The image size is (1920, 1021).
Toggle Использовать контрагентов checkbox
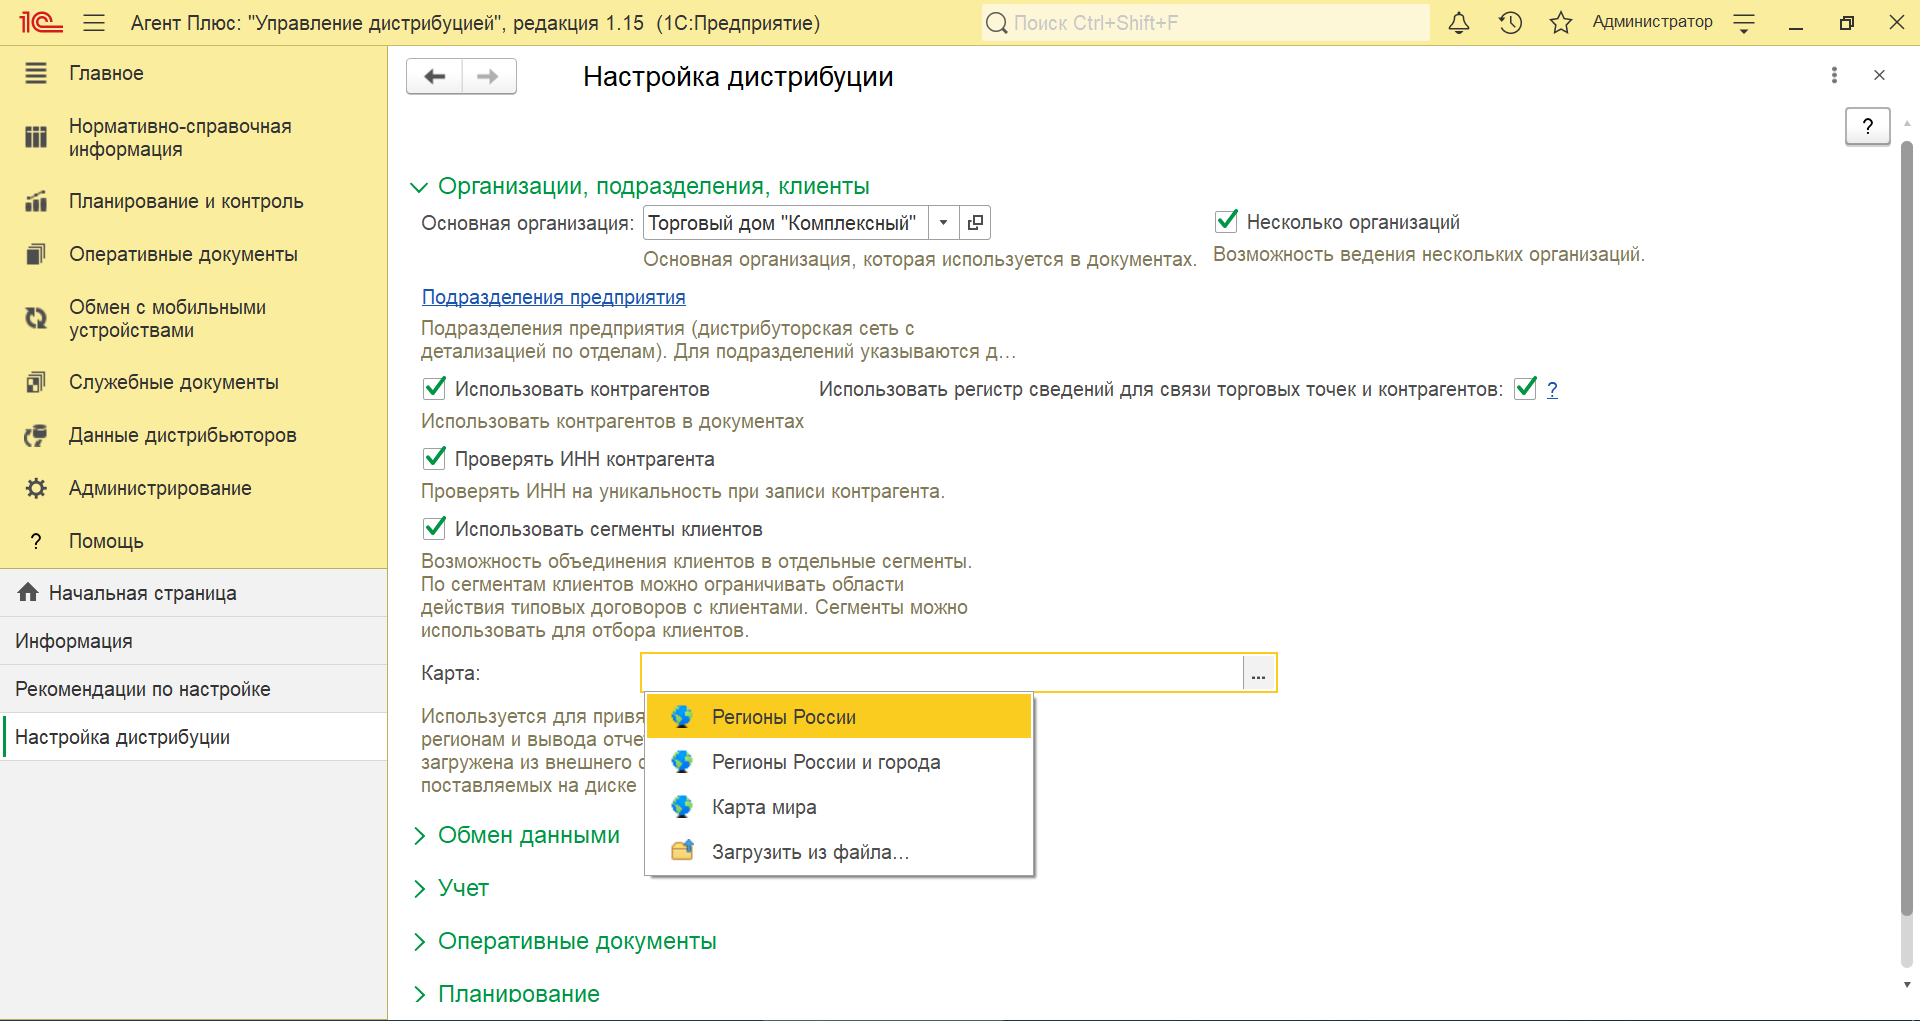tap(434, 388)
